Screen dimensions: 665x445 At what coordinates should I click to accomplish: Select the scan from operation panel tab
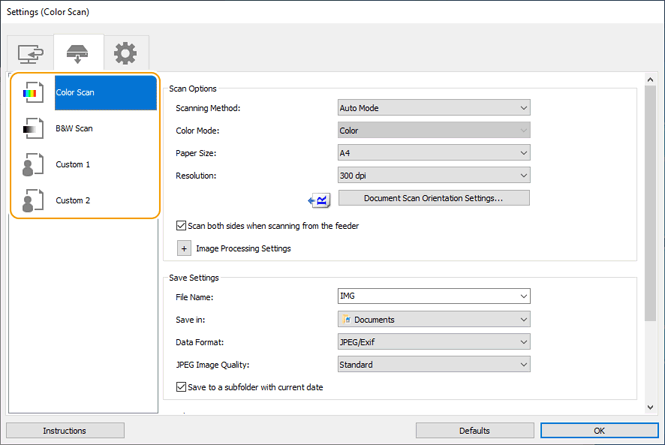(x=78, y=53)
